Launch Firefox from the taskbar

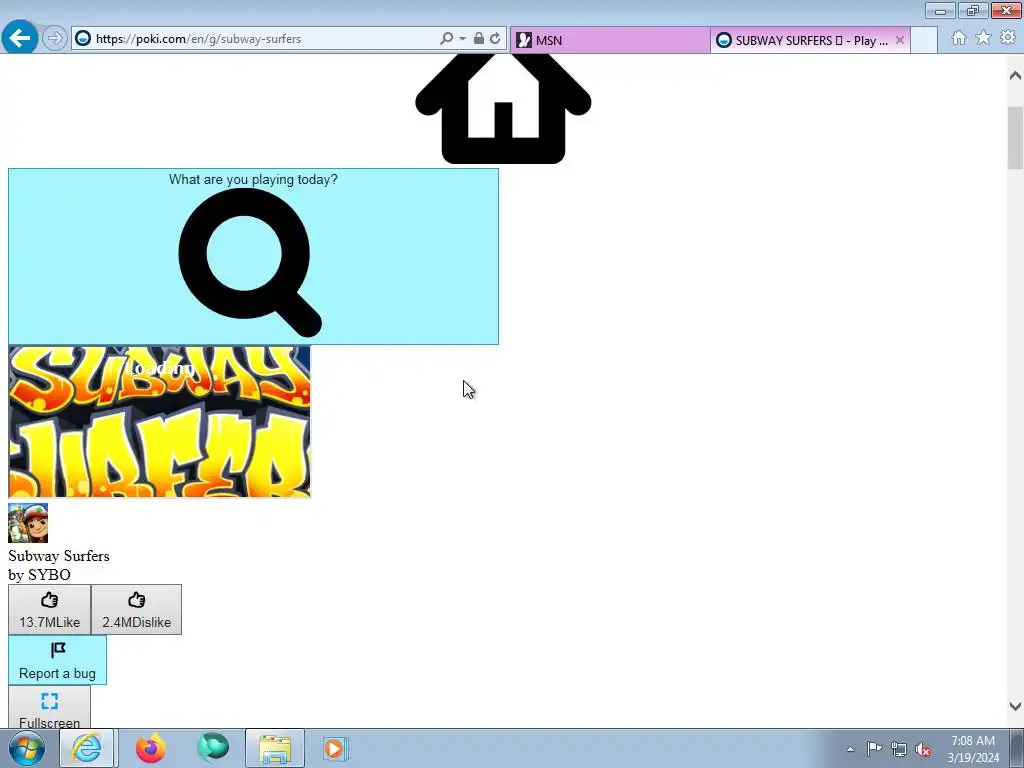pyautogui.click(x=151, y=748)
